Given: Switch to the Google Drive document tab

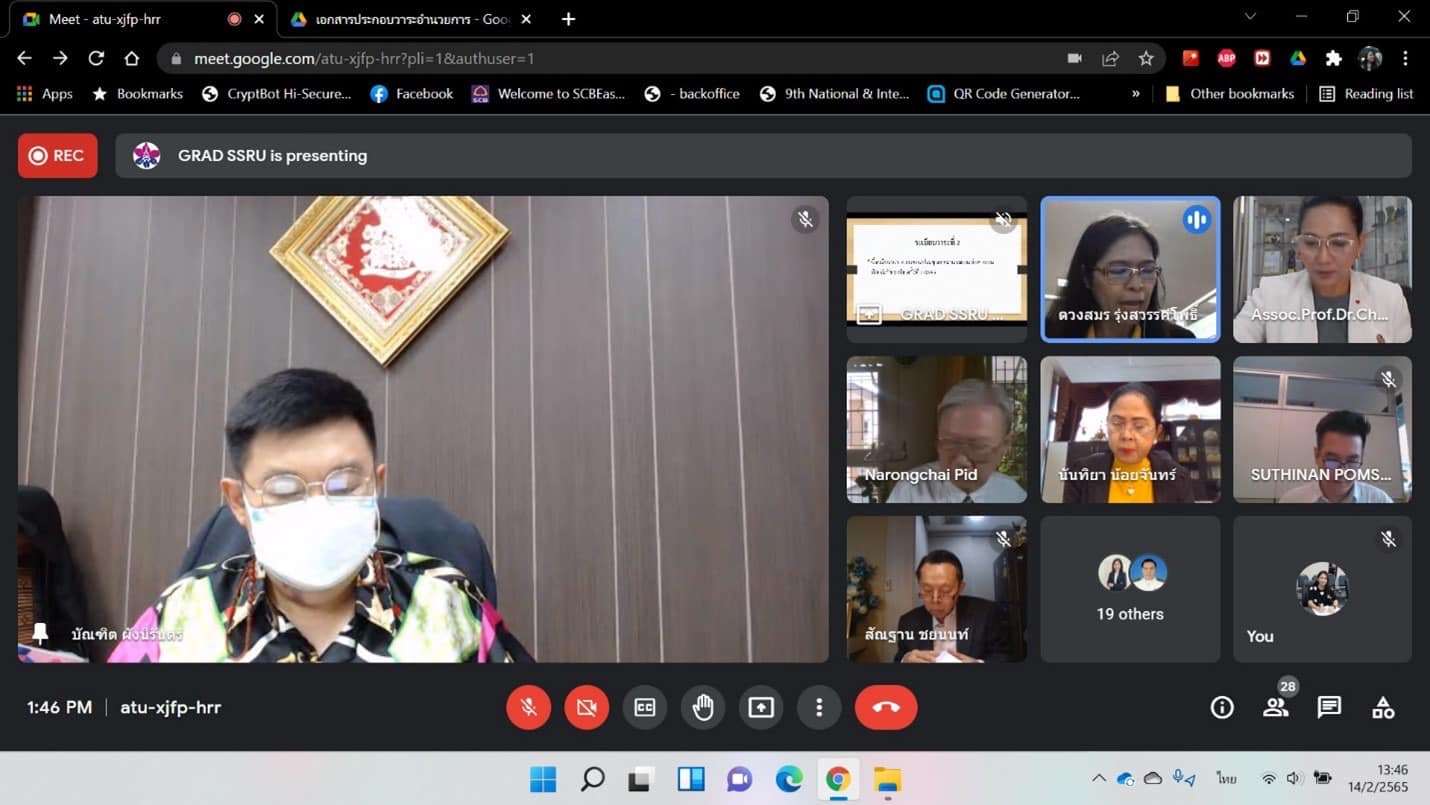Looking at the screenshot, I should [x=410, y=19].
